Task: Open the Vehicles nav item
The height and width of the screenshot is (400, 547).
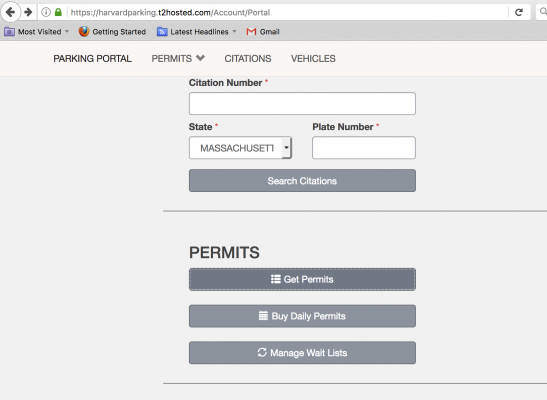Action: [313, 59]
